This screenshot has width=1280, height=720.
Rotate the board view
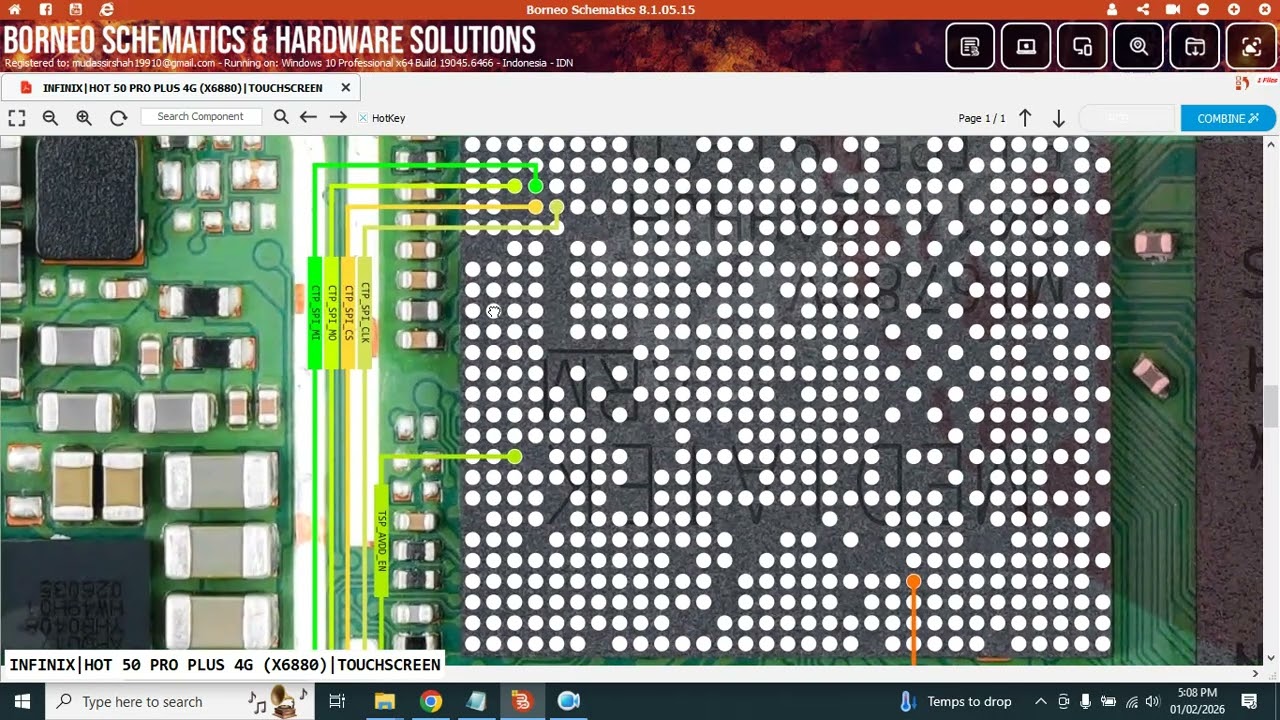118,118
